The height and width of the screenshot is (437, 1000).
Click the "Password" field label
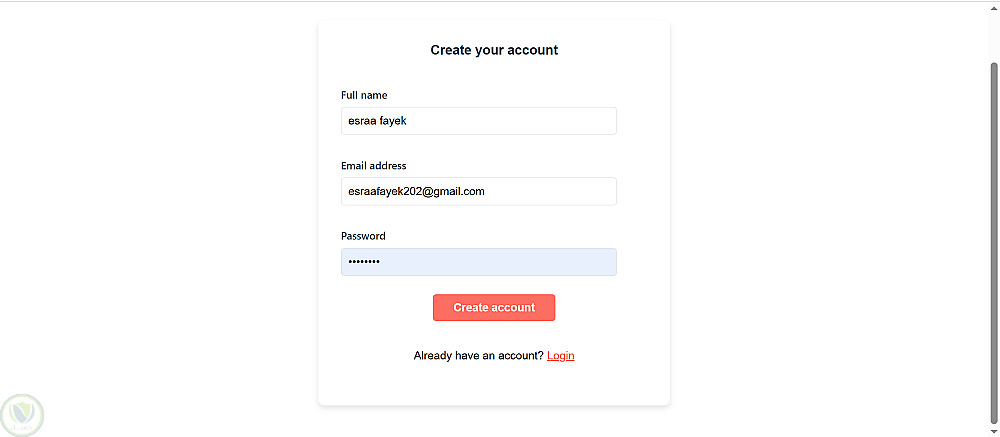pos(363,236)
